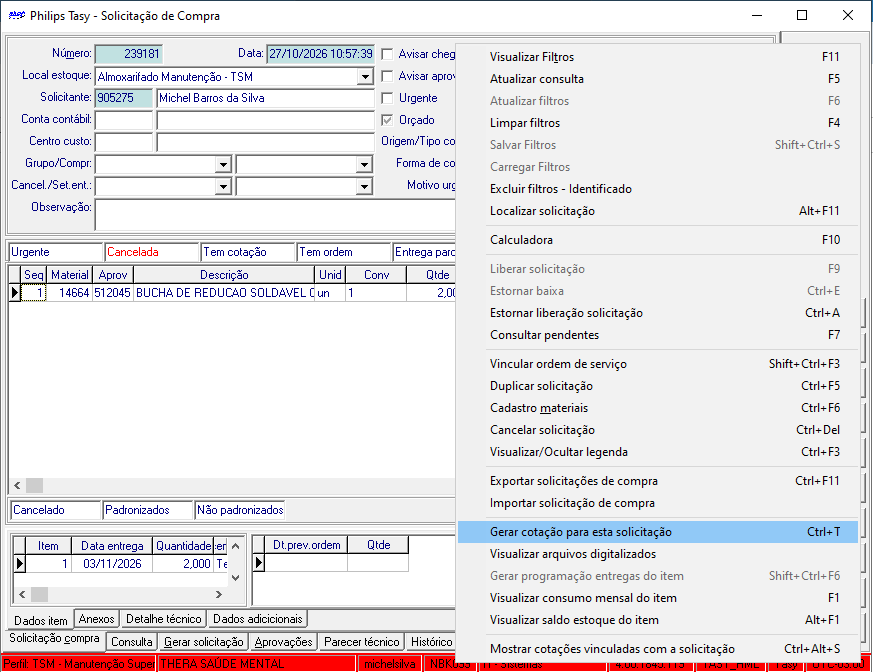873x672 pixels.
Task: Open Calculadora from the context menu
Action: [x=658, y=240]
